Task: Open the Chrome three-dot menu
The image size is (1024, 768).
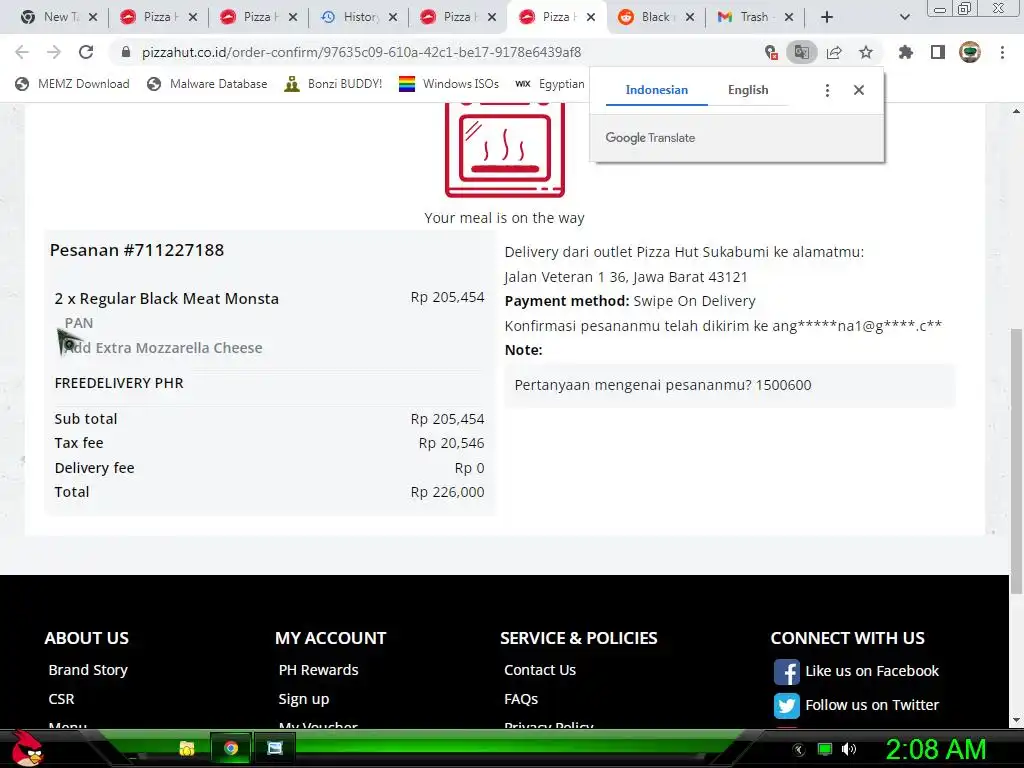Action: click(x=1002, y=52)
